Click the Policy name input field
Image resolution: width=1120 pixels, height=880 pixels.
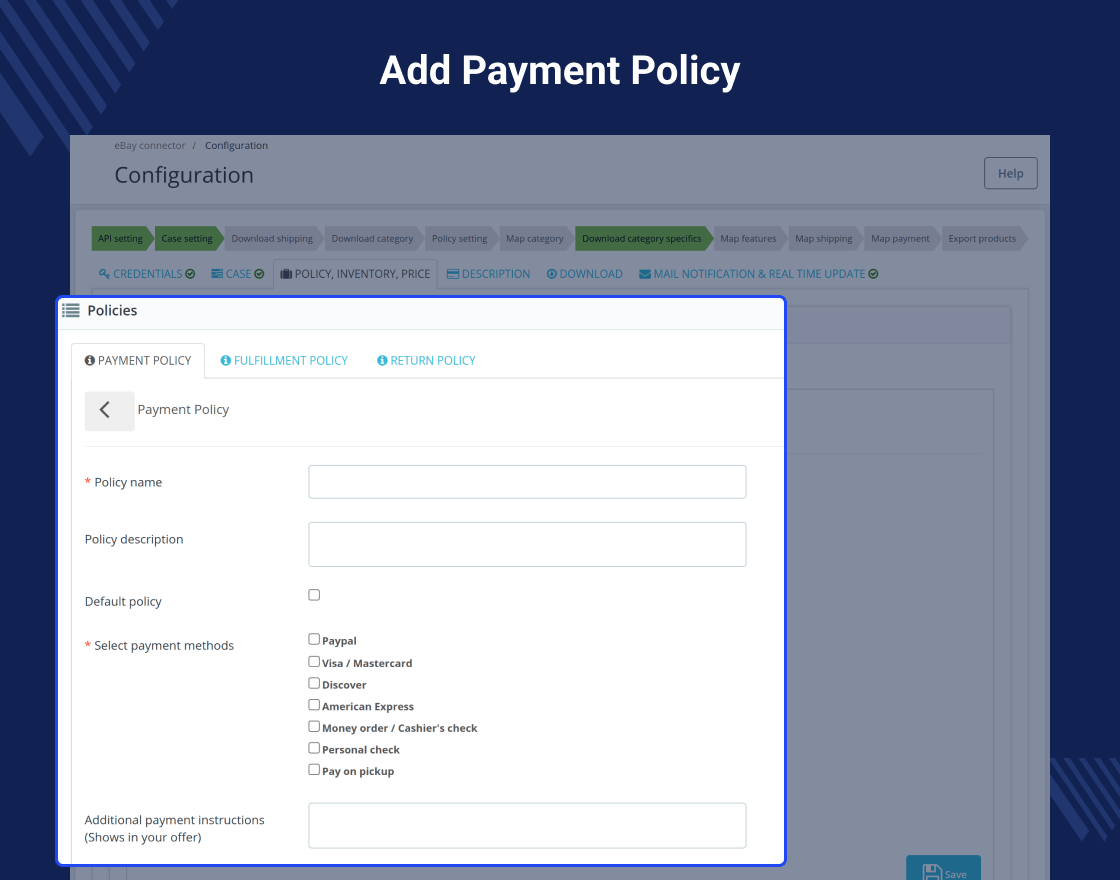pyautogui.click(x=527, y=482)
